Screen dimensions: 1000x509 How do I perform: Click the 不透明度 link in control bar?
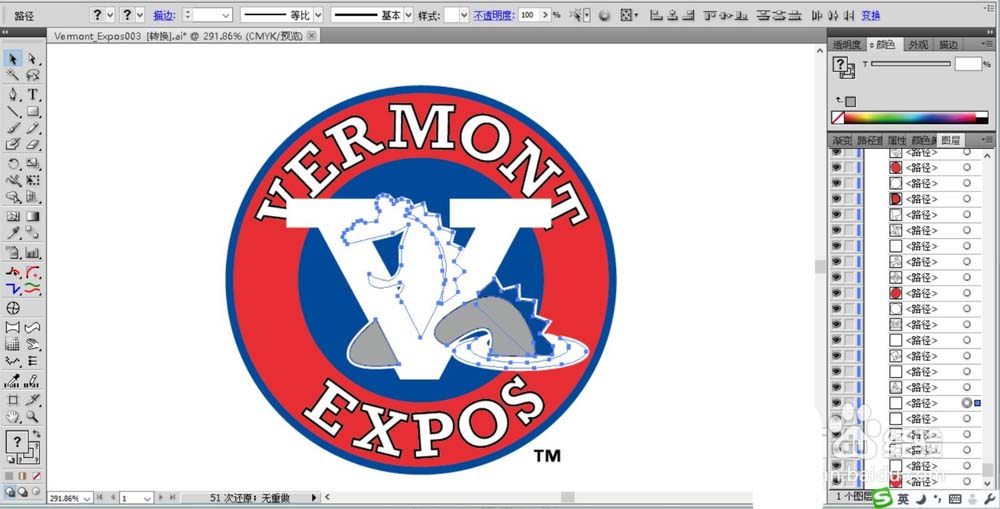494,15
